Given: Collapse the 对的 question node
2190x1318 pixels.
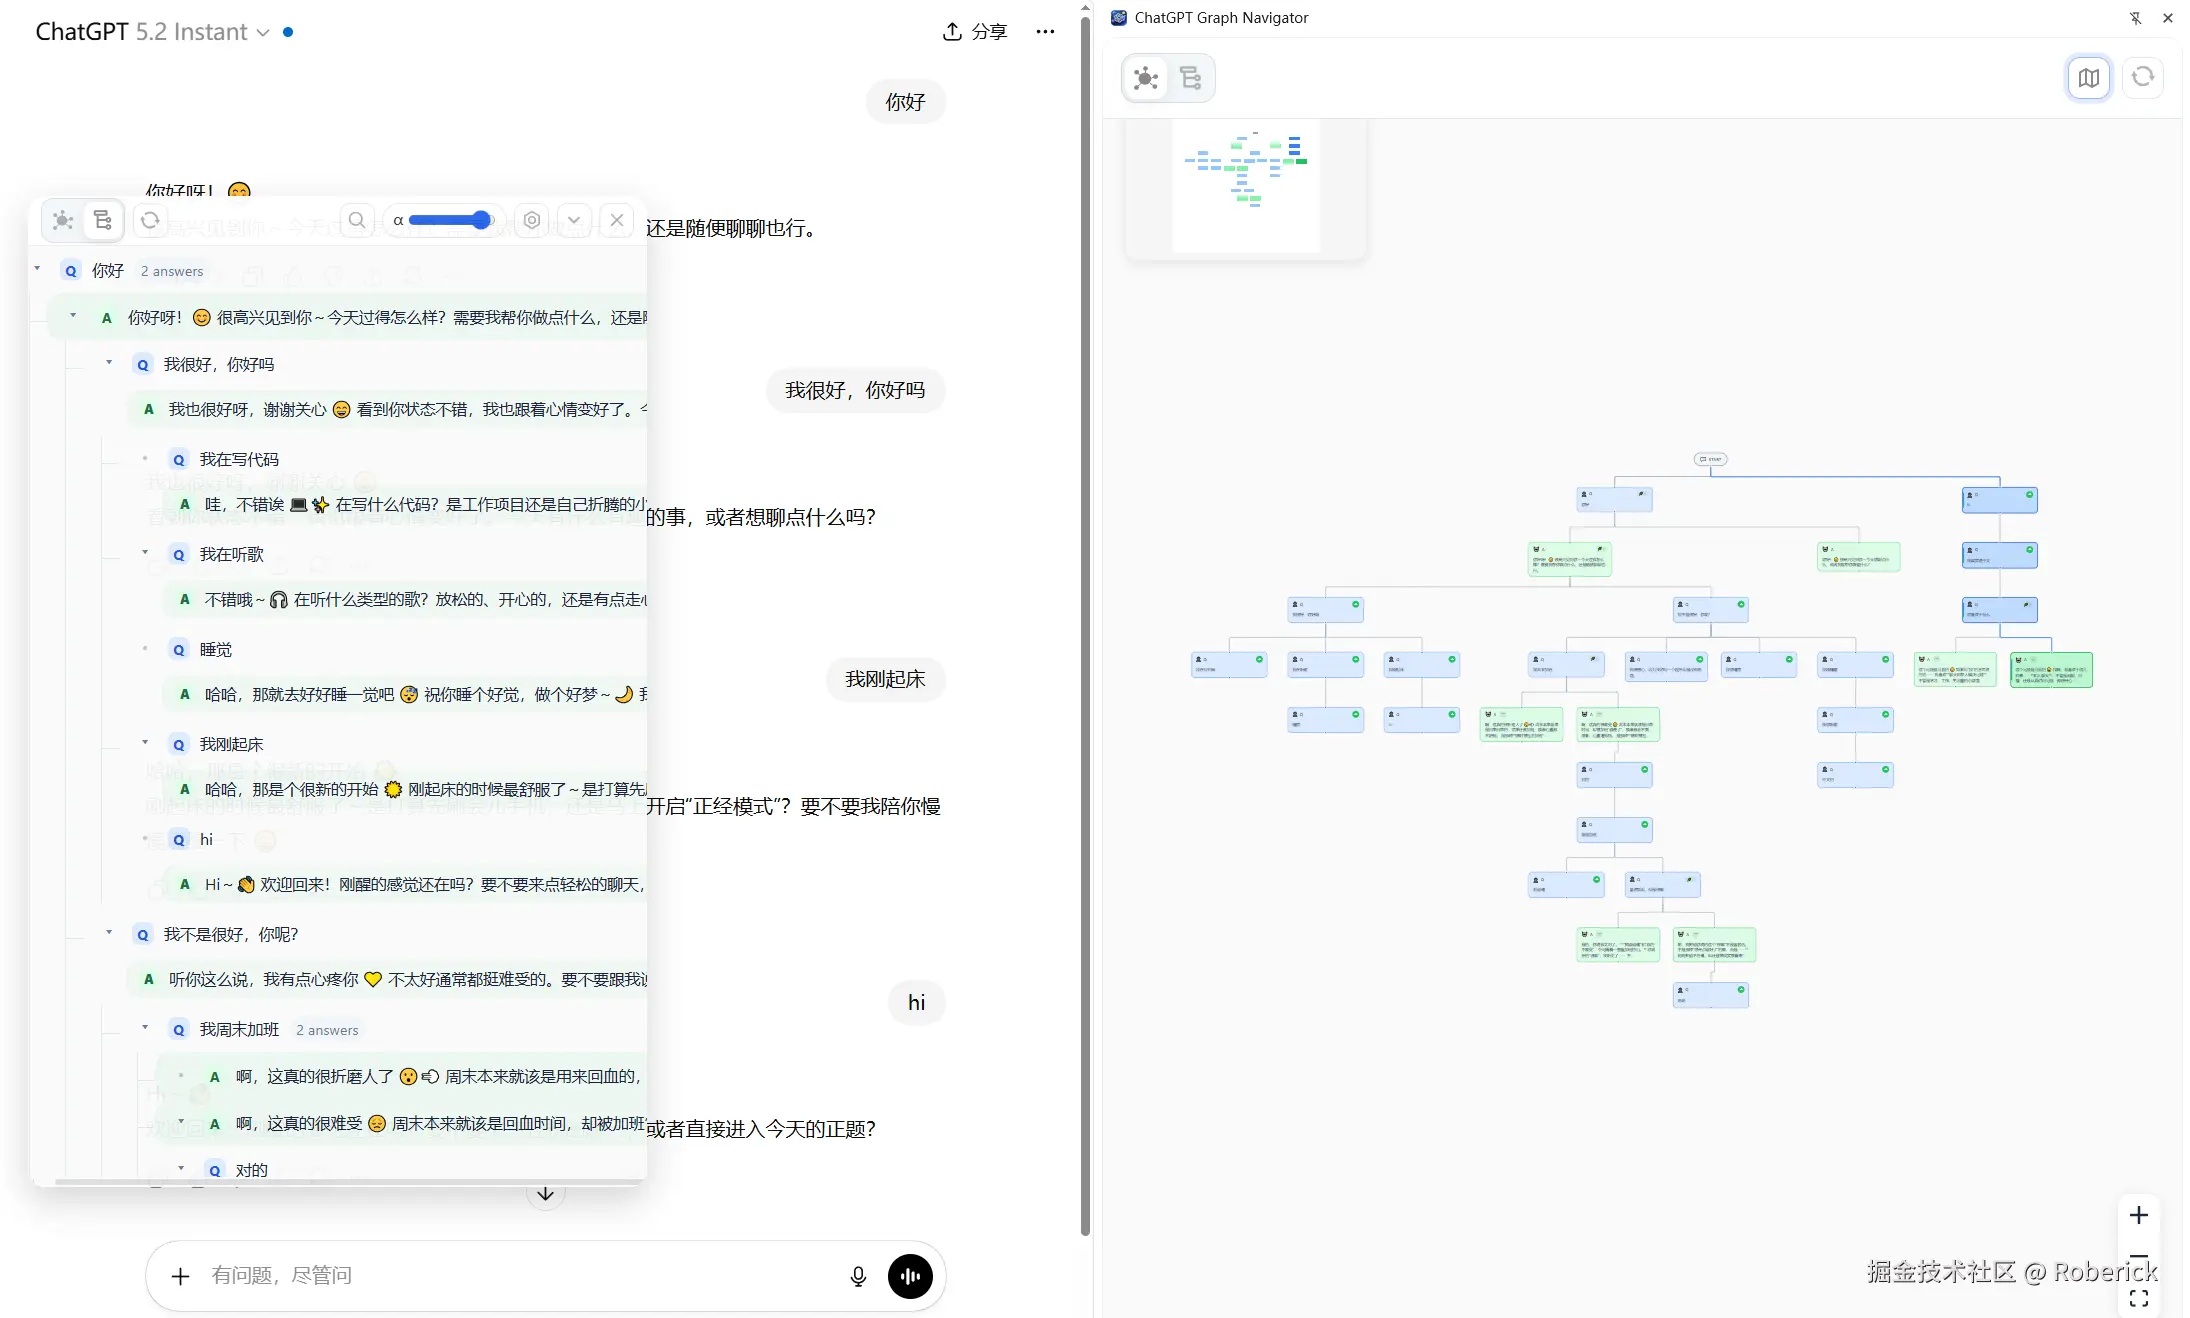Looking at the screenshot, I should pyautogui.click(x=181, y=1167).
